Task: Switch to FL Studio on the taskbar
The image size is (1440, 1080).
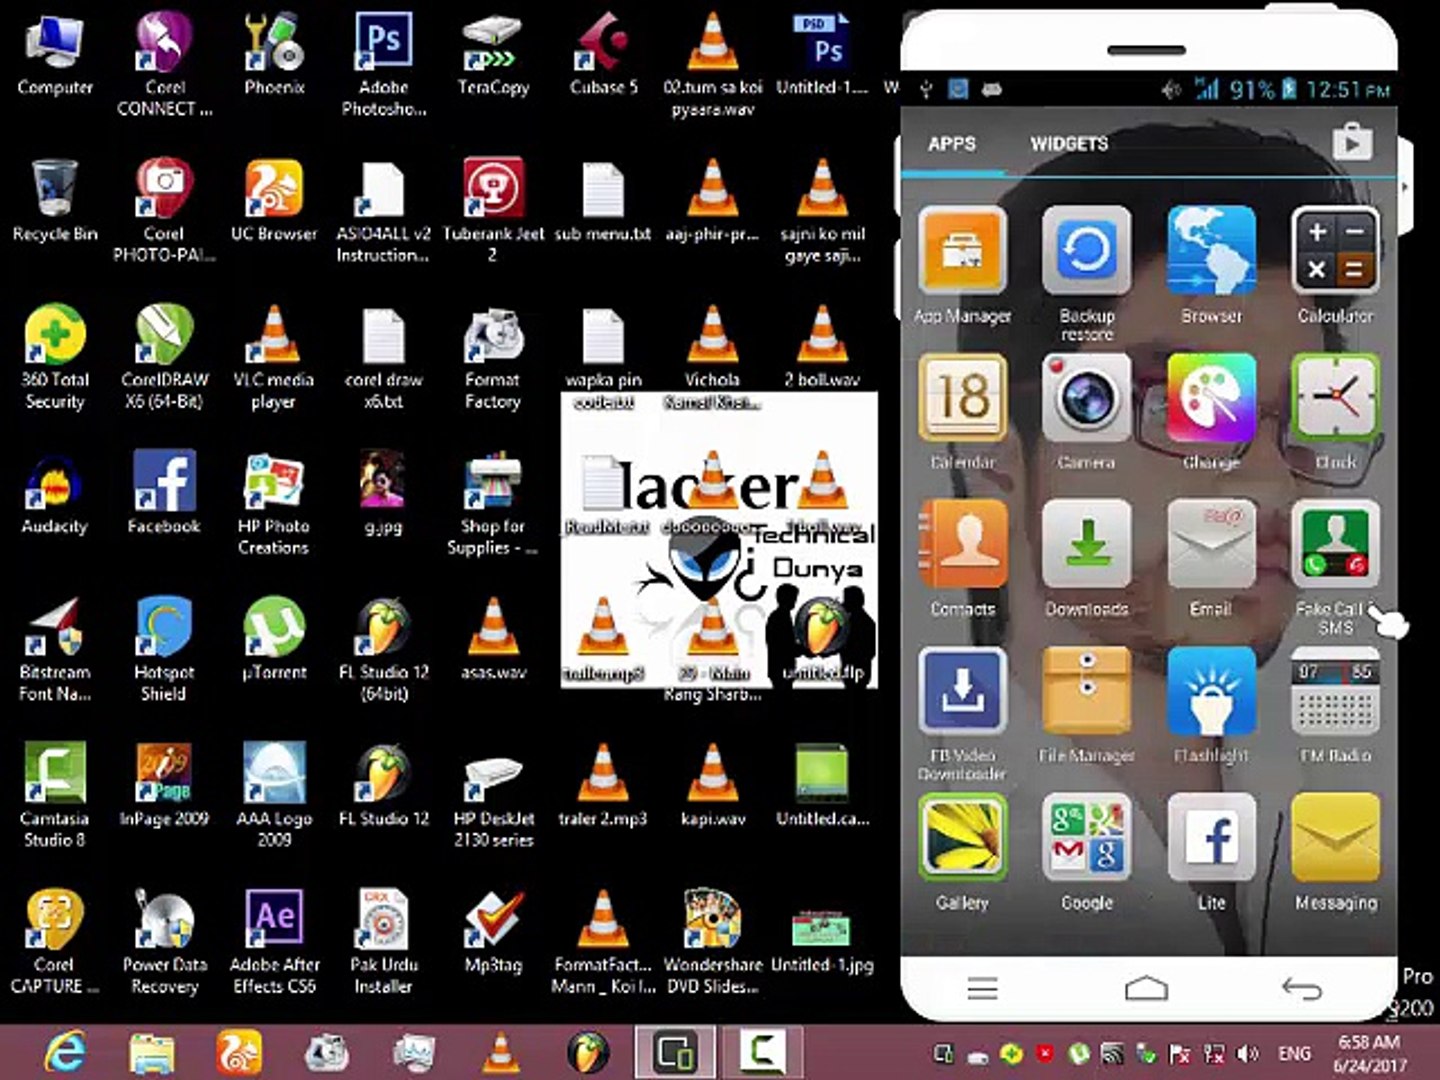Action: click(x=588, y=1052)
